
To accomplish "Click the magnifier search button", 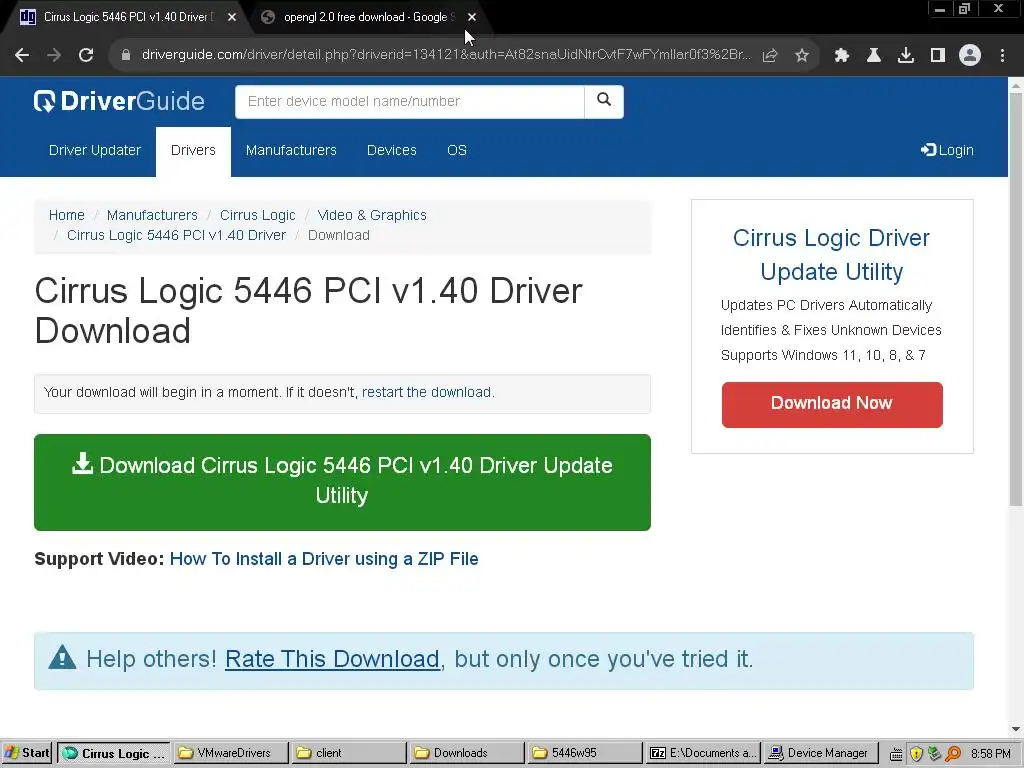I will click(x=604, y=101).
